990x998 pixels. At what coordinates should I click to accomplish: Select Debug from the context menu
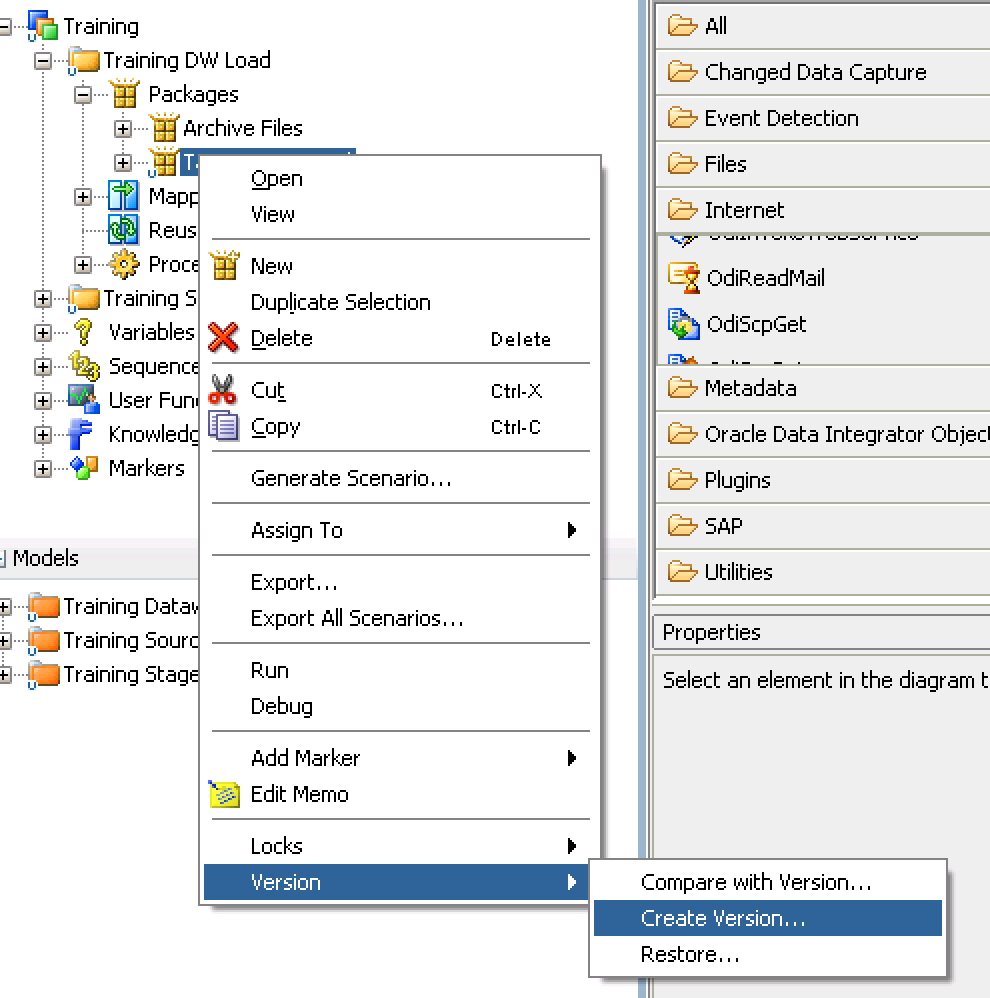coord(399,706)
